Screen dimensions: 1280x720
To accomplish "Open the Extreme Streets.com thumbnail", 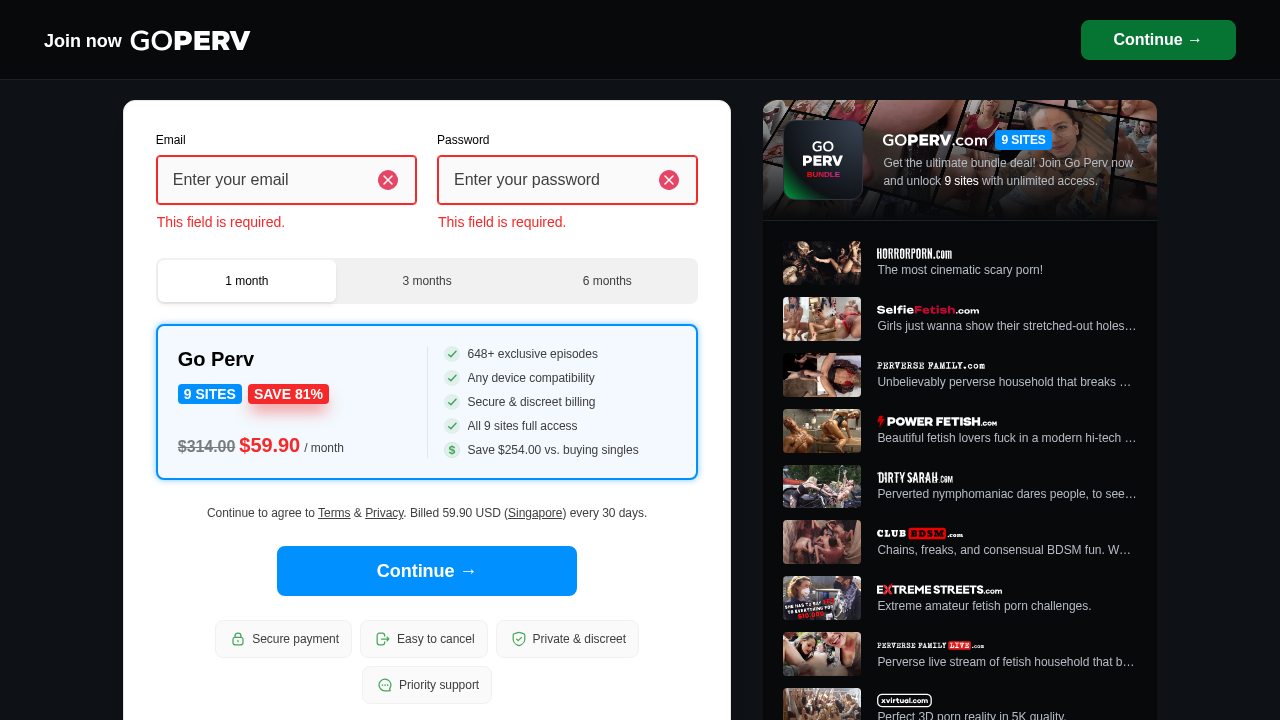I will coord(822,598).
